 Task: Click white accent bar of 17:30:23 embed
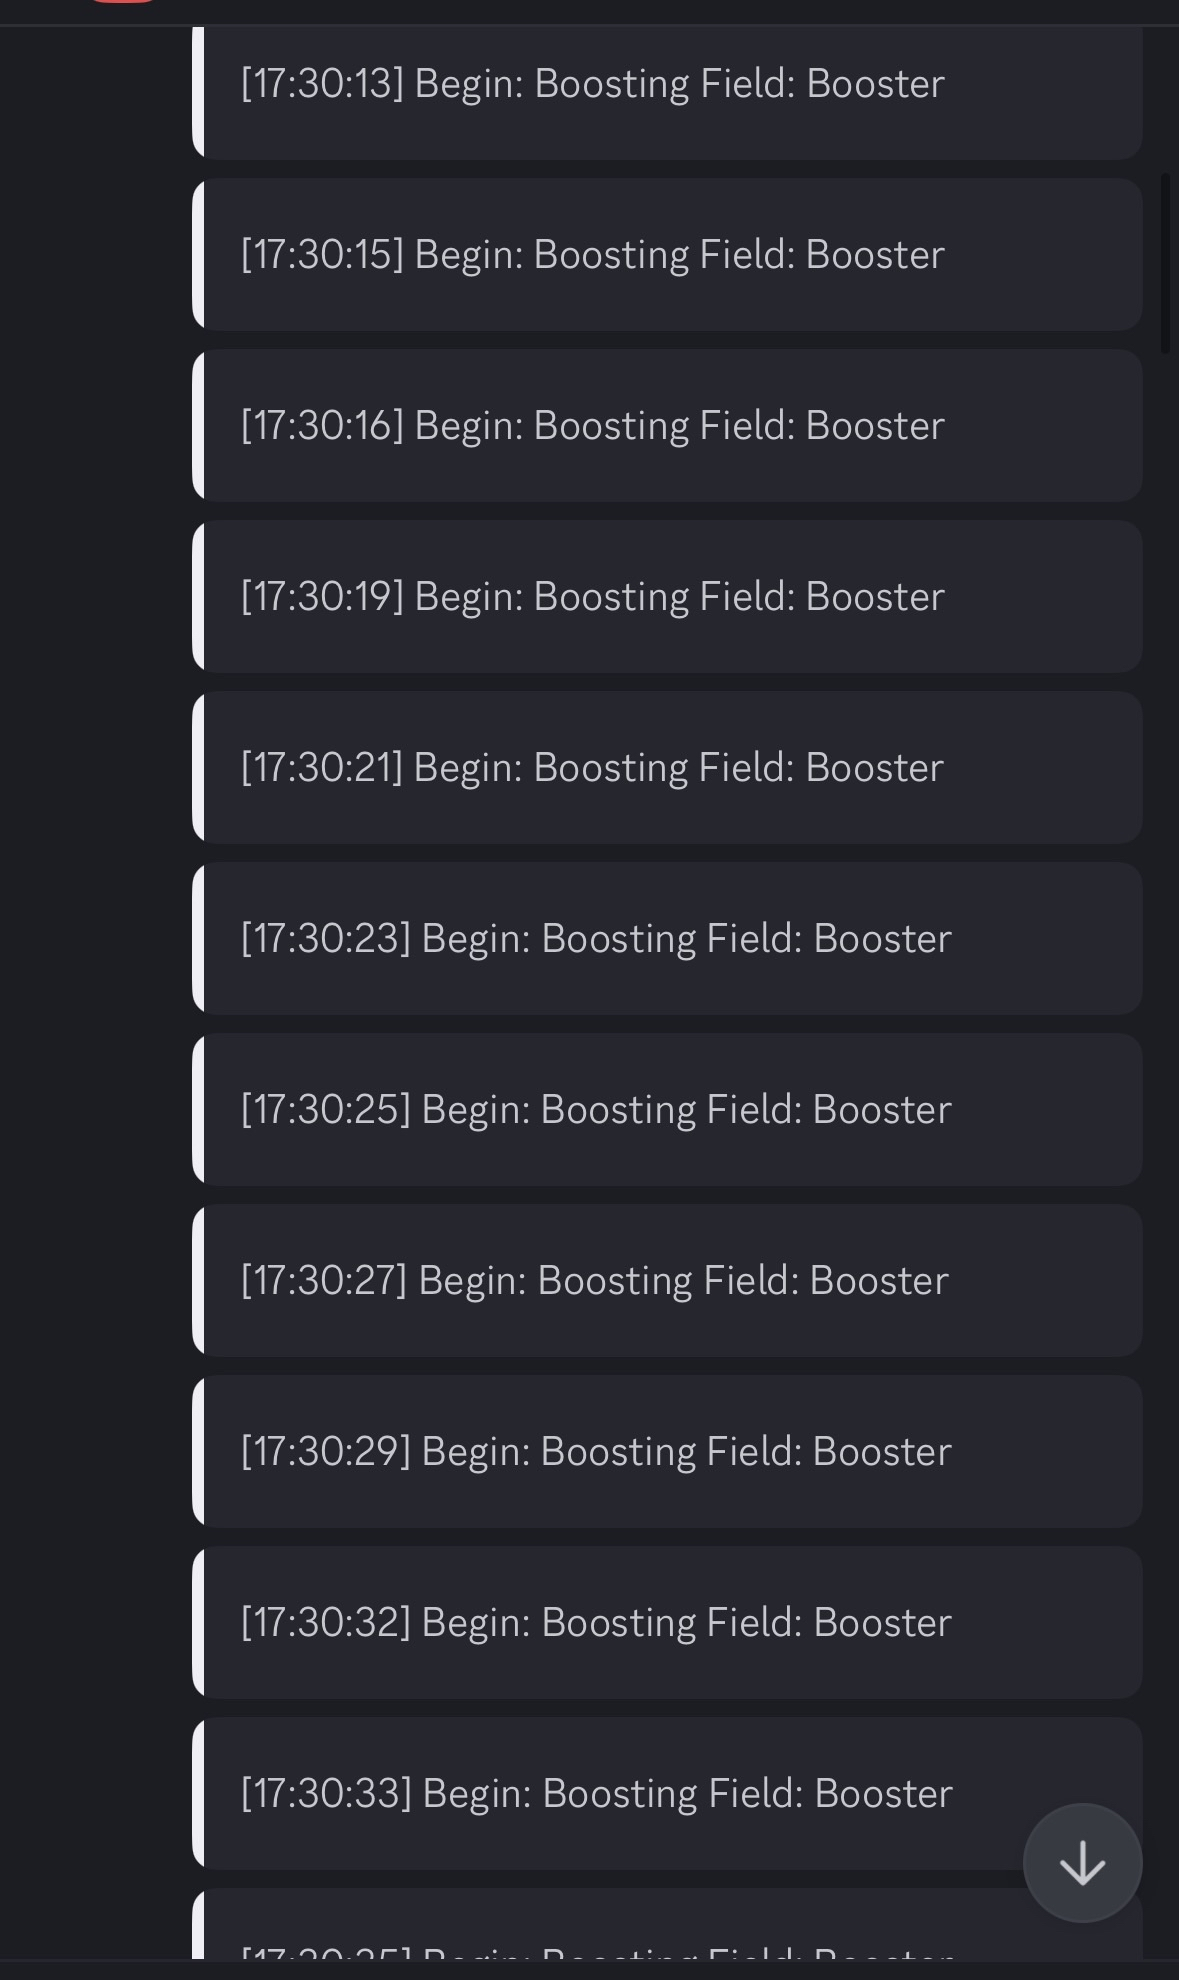(x=198, y=938)
